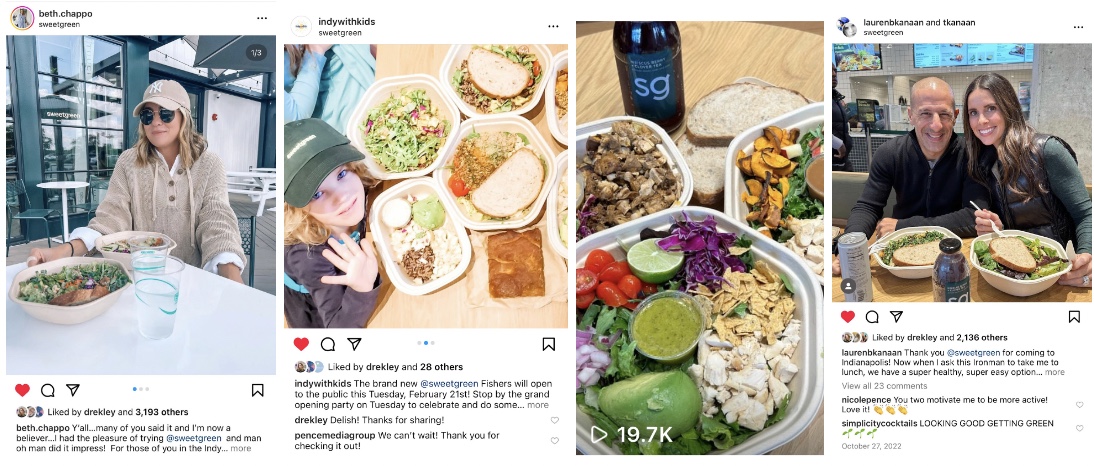Select carousel dots under beth.chappo photo
1094x466 pixels.
[x=141, y=389]
